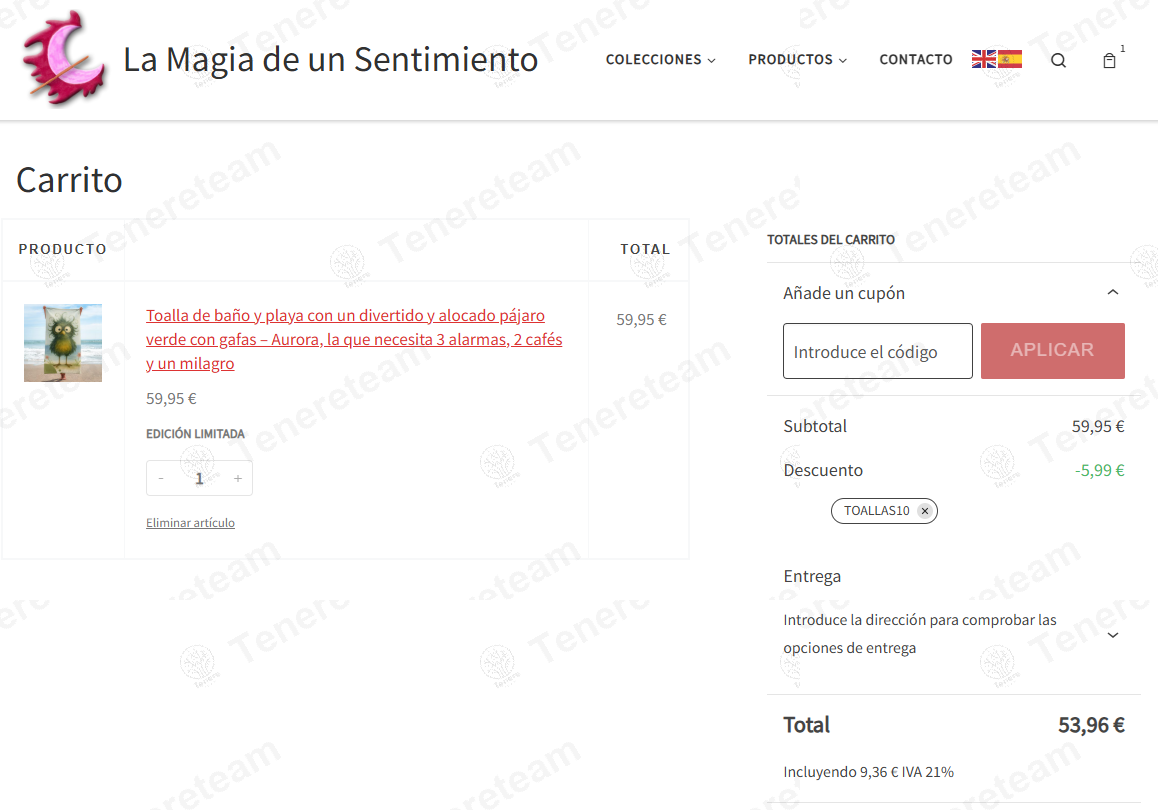Image resolution: width=1158 pixels, height=810 pixels.
Task: Click the crescent moon site logo
Action: point(64,58)
